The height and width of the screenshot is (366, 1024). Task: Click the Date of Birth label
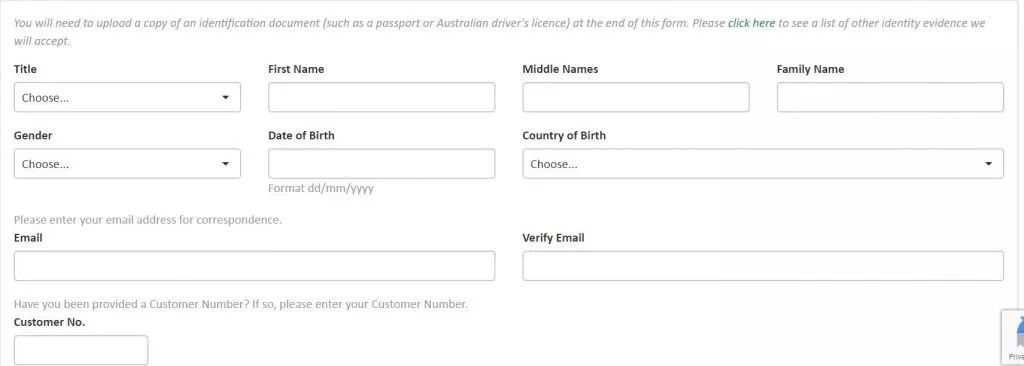click(x=301, y=136)
